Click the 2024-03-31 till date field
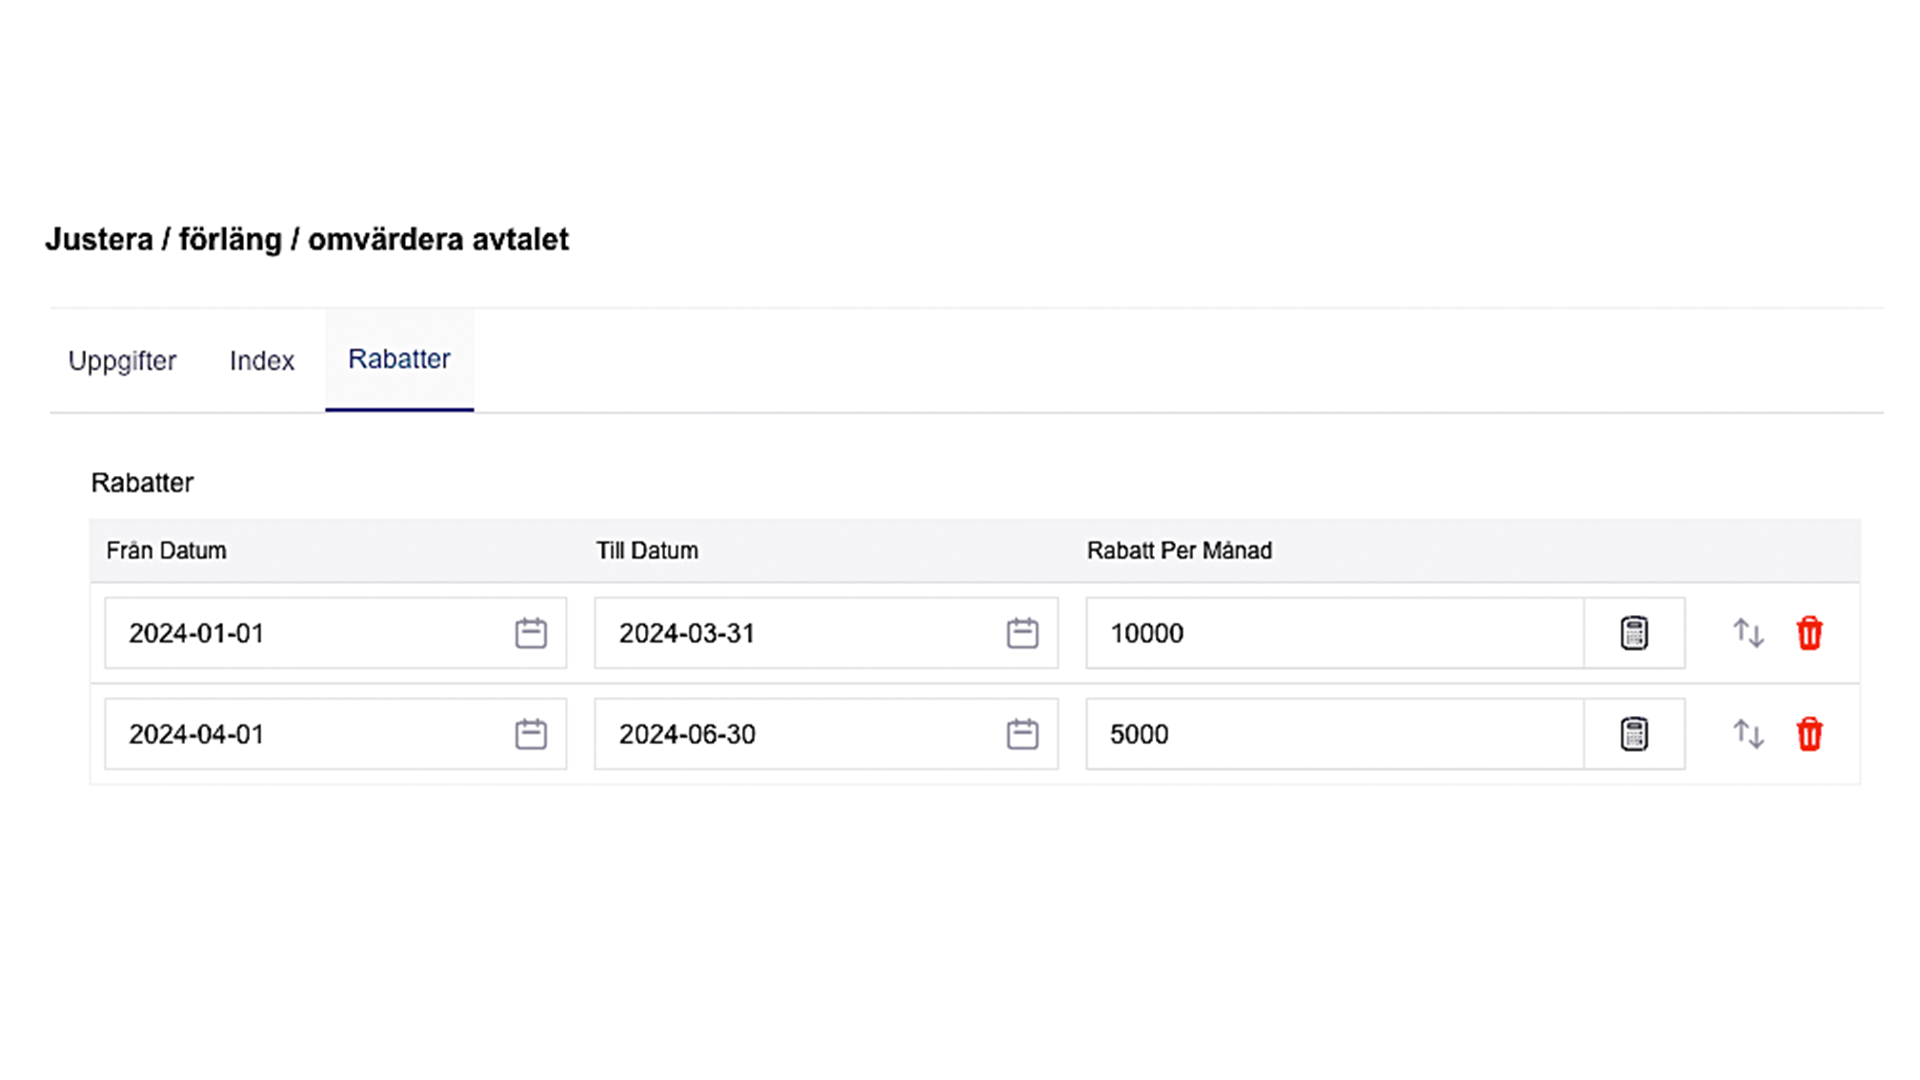Screen dimensions: 1920x1080 click(826, 633)
